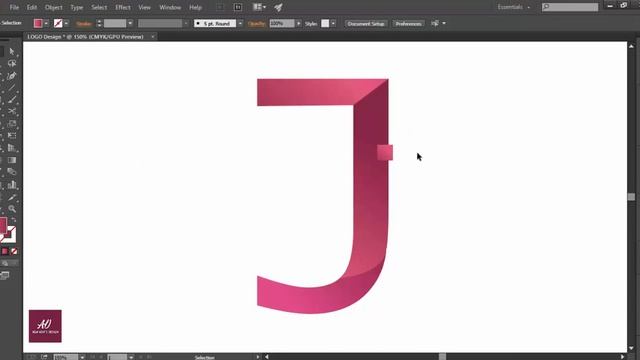Open the Essentials workspace switcher

tap(513, 7)
